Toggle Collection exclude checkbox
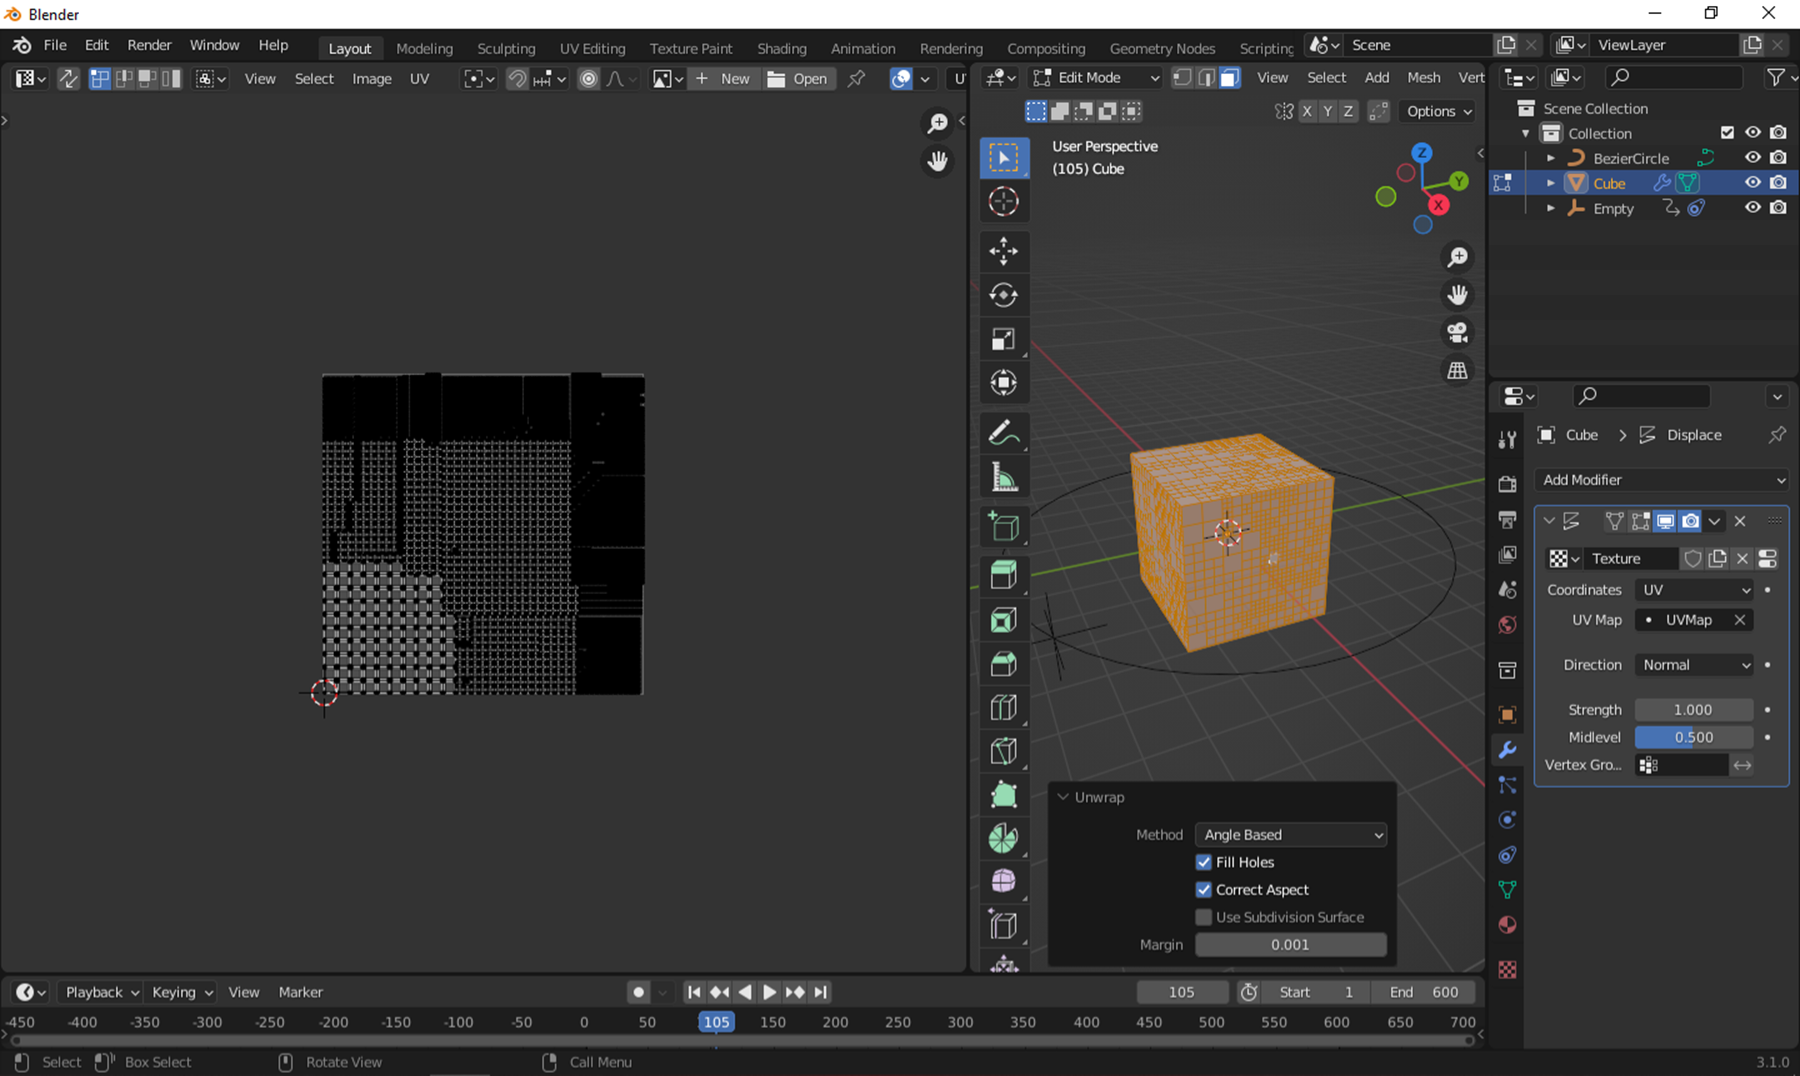The width and height of the screenshot is (1800, 1076). tap(1727, 133)
